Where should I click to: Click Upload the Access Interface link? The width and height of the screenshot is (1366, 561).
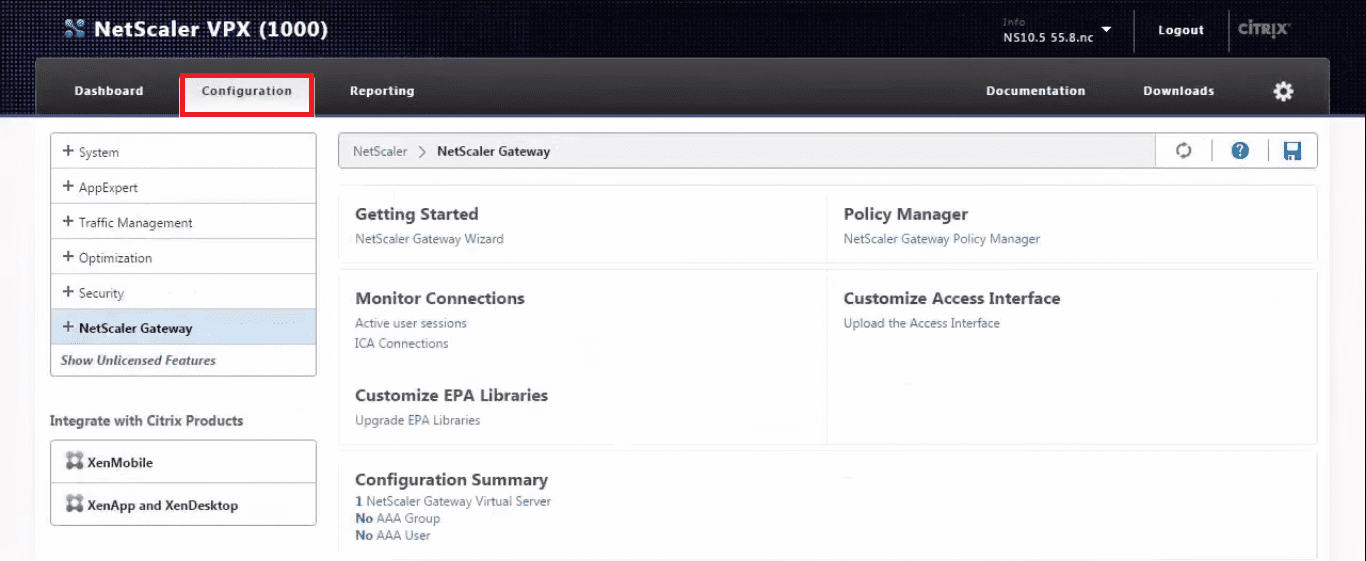tap(922, 323)
